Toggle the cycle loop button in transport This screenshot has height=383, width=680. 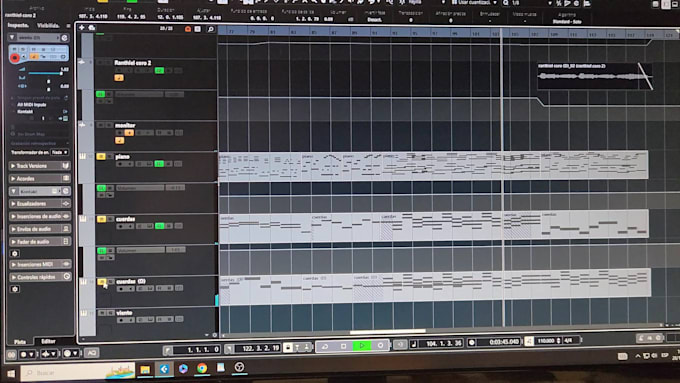324,346
